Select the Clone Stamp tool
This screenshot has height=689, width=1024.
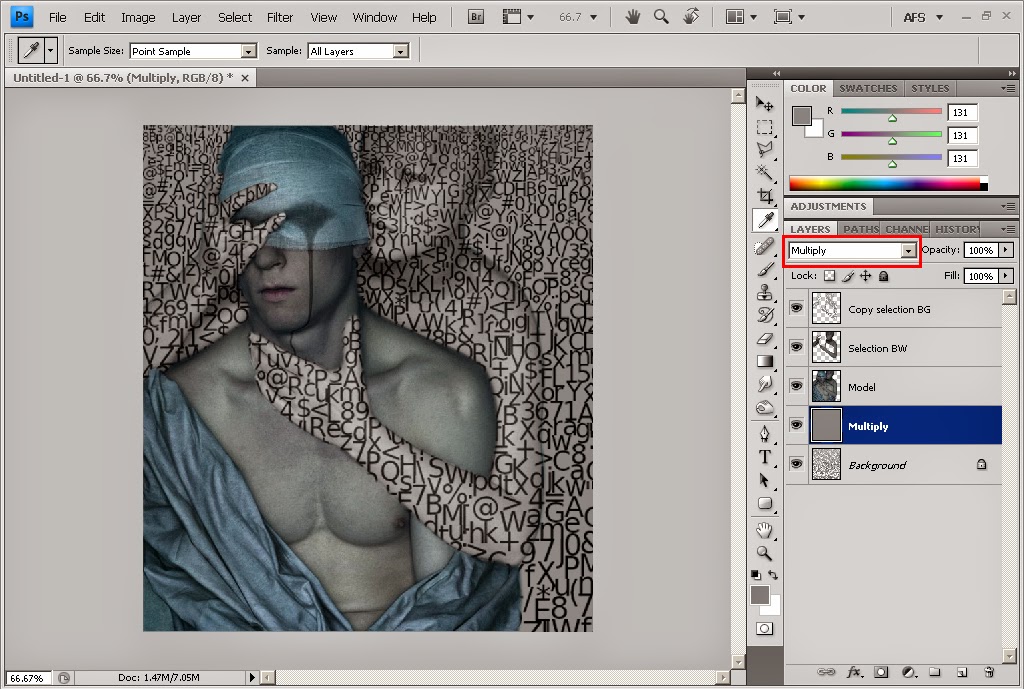click(765, 292)
